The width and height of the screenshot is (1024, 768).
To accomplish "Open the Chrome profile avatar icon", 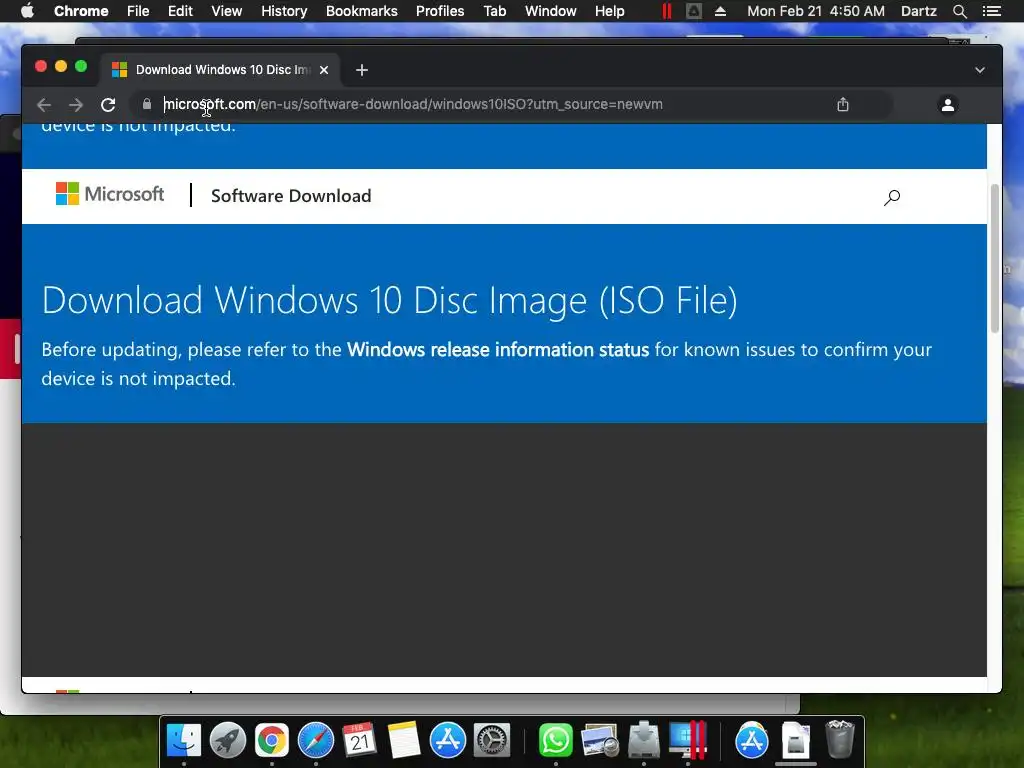I will click(948, 104).
